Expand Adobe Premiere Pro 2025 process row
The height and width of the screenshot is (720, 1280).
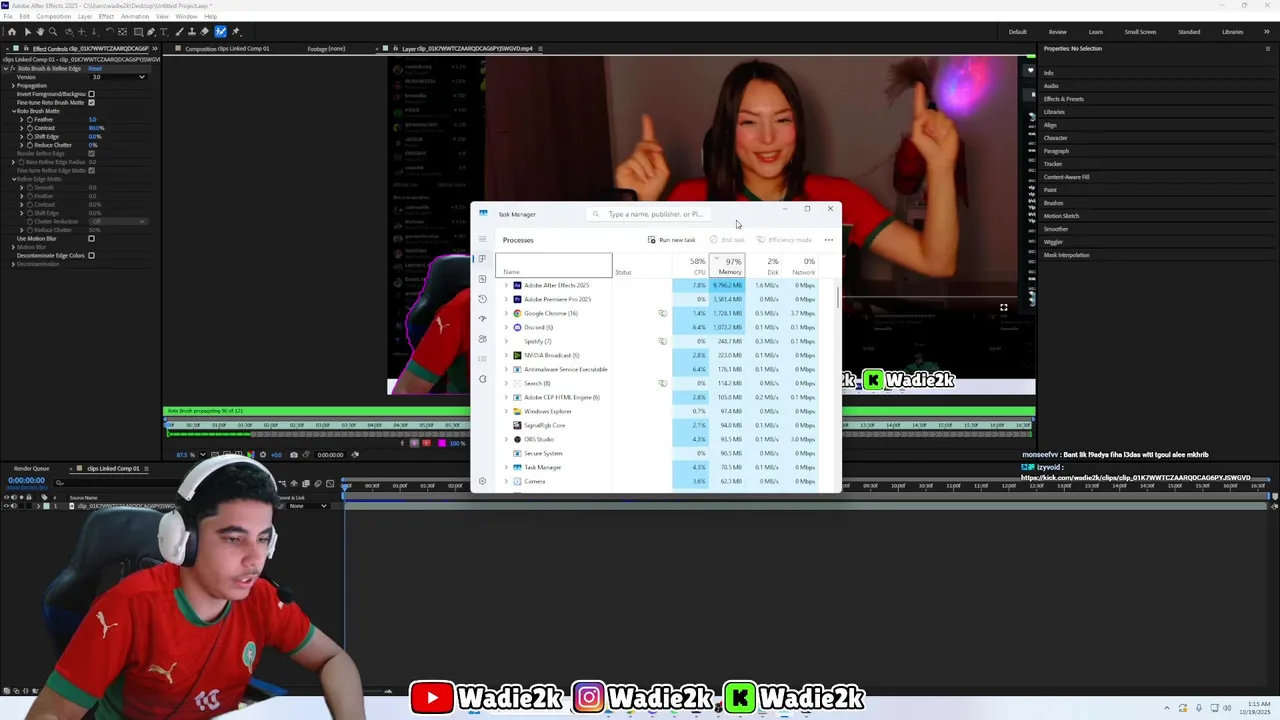coord(506,299)
